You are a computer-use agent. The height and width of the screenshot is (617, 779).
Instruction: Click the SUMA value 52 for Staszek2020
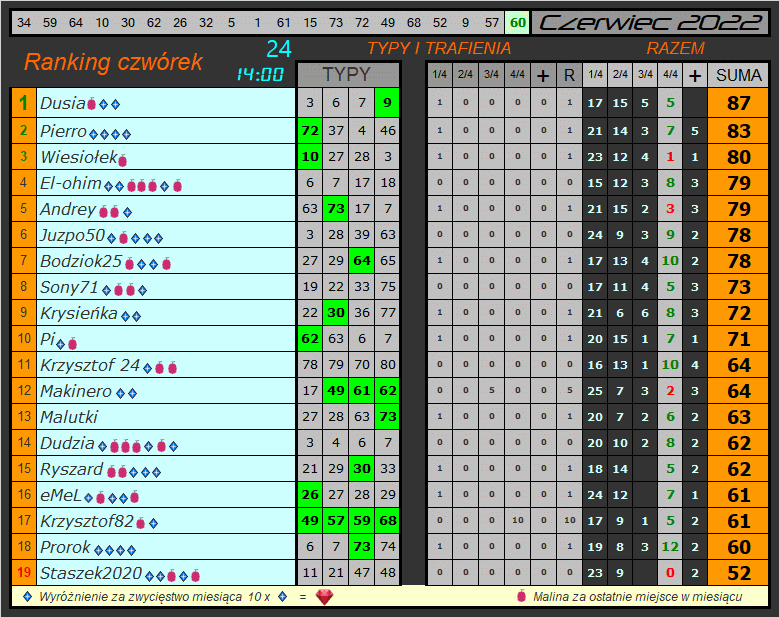point(738,573)
